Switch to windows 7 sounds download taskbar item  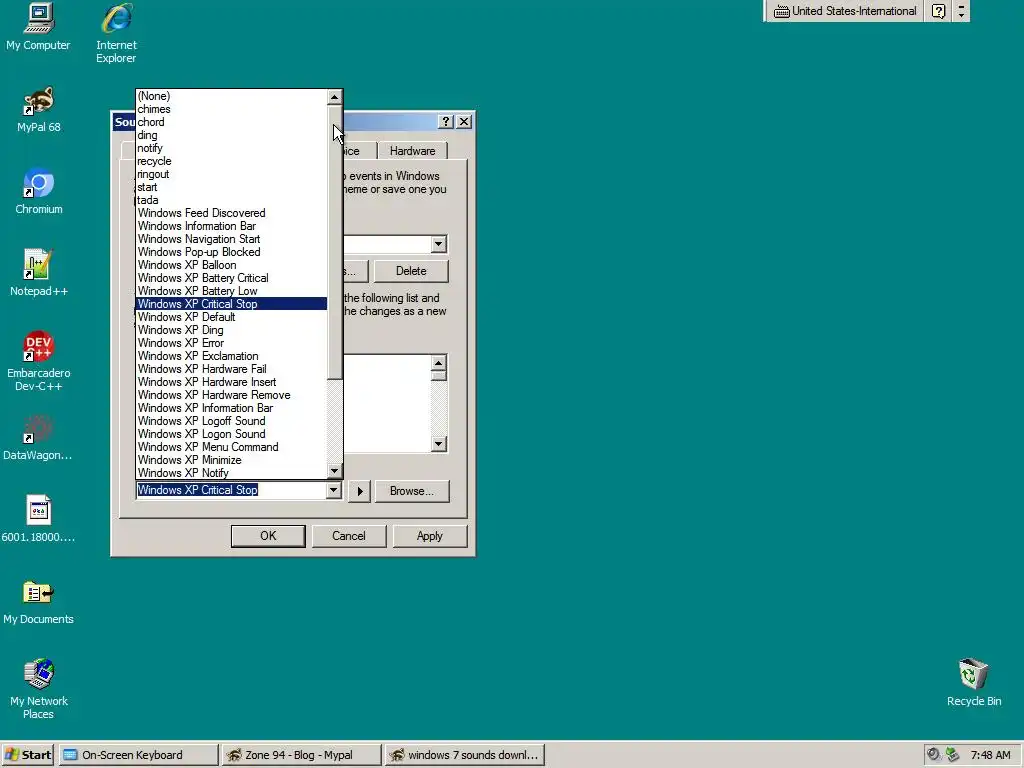pyautogui.click(x=464, y=755)
